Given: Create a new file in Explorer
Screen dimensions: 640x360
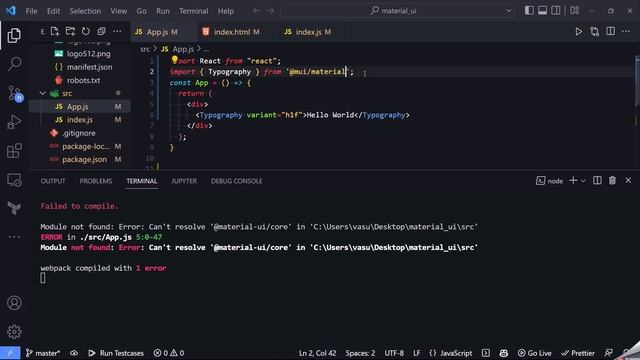Looking at the screenshot, I should point(55,31).
